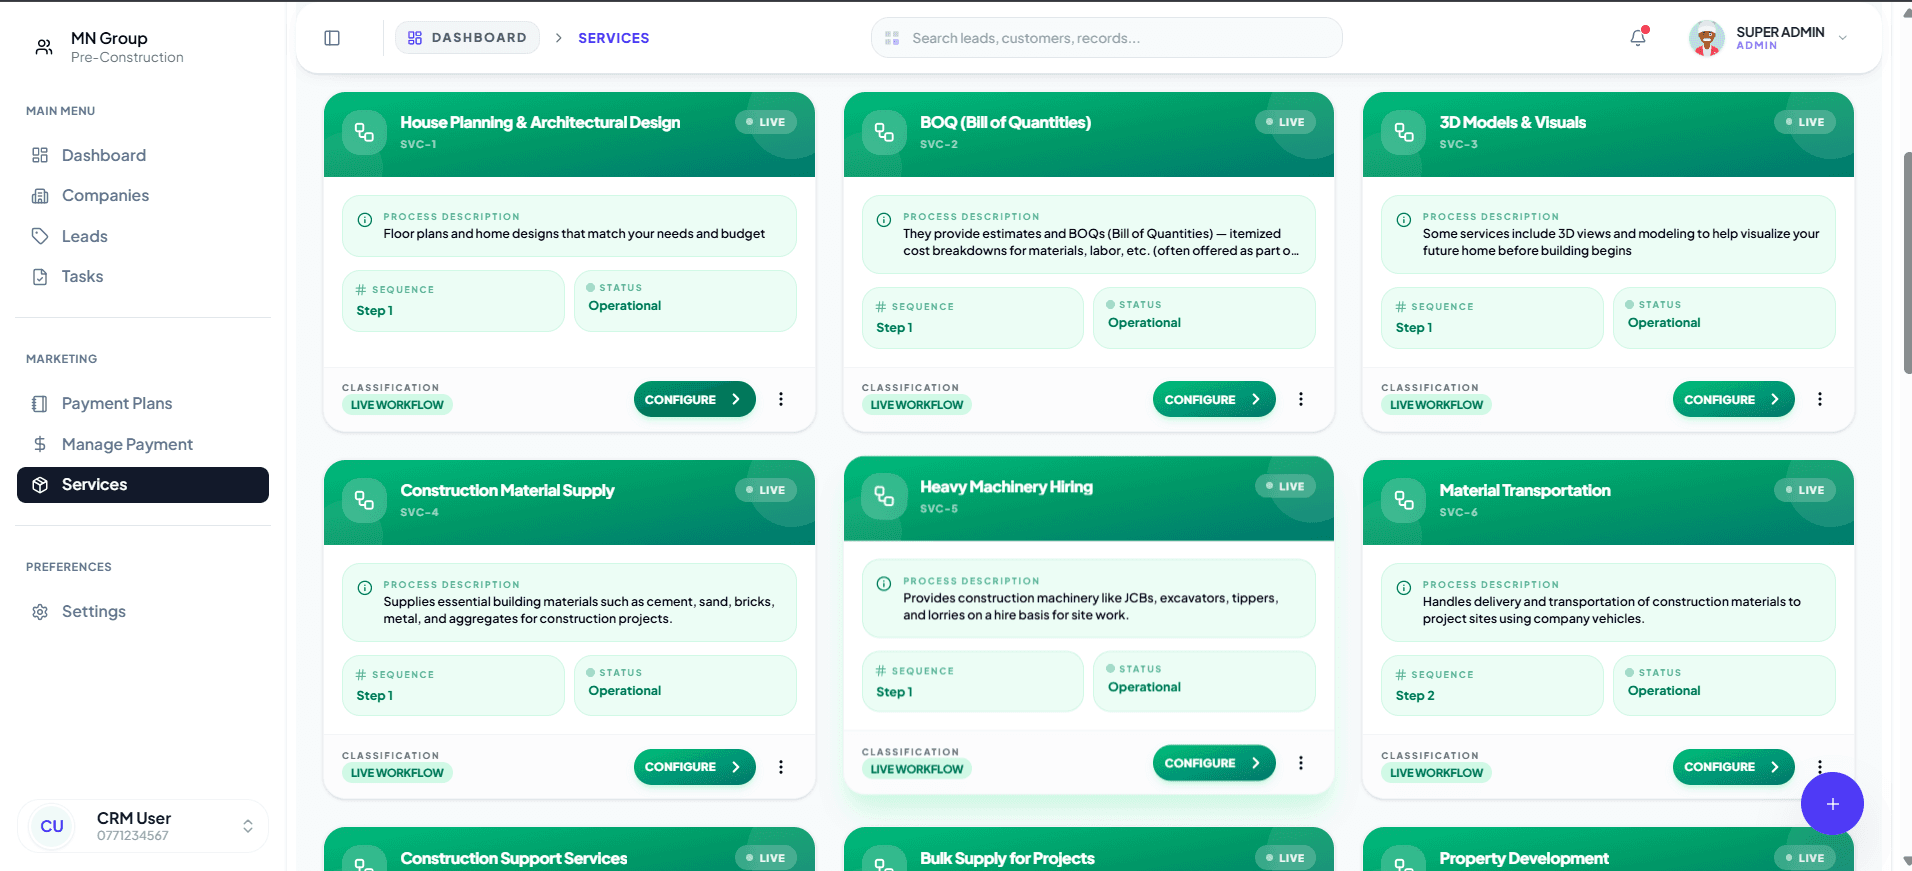Configure the 3D Models & Visuals service
This screenshot has width=1912, height=871.
point(1733,399)
